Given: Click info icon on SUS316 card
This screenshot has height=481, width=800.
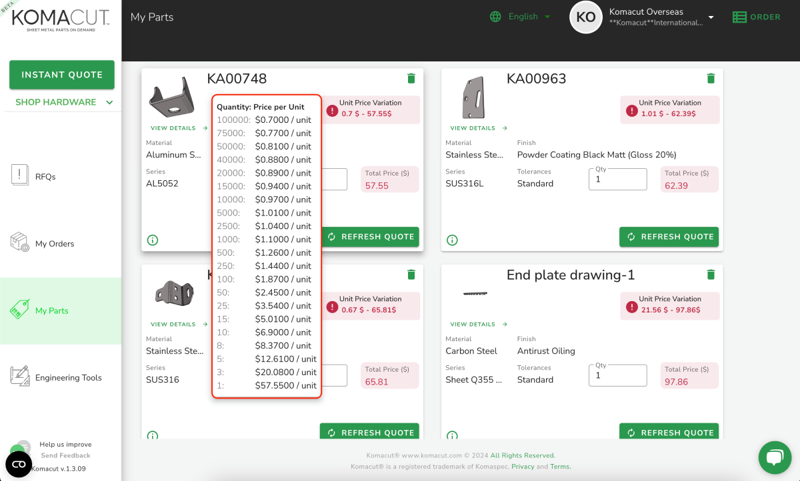Looking at the screenshot, I should [153, 435].
